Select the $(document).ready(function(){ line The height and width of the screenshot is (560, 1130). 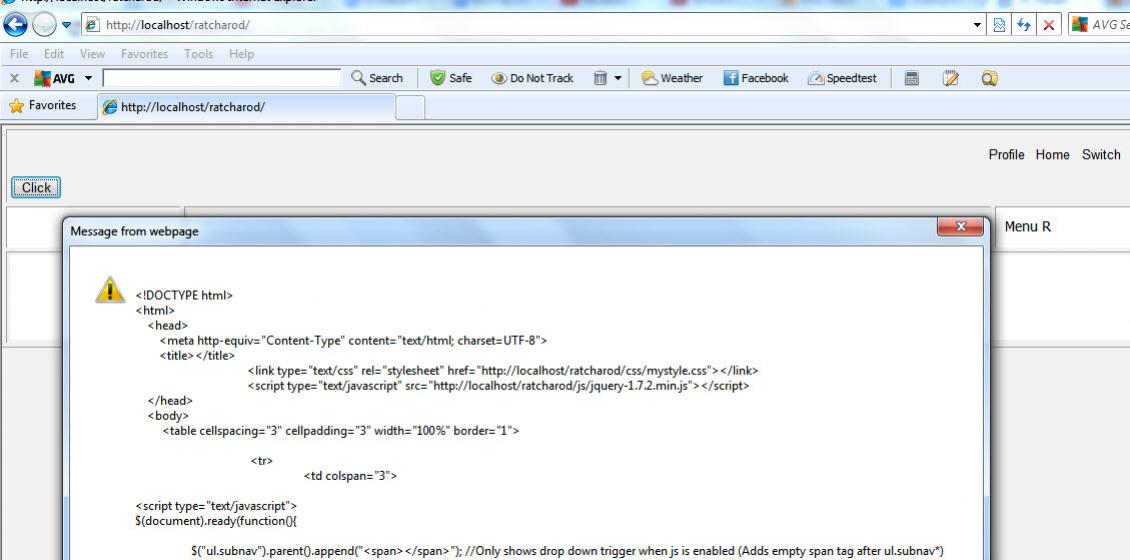coord(216,520)
